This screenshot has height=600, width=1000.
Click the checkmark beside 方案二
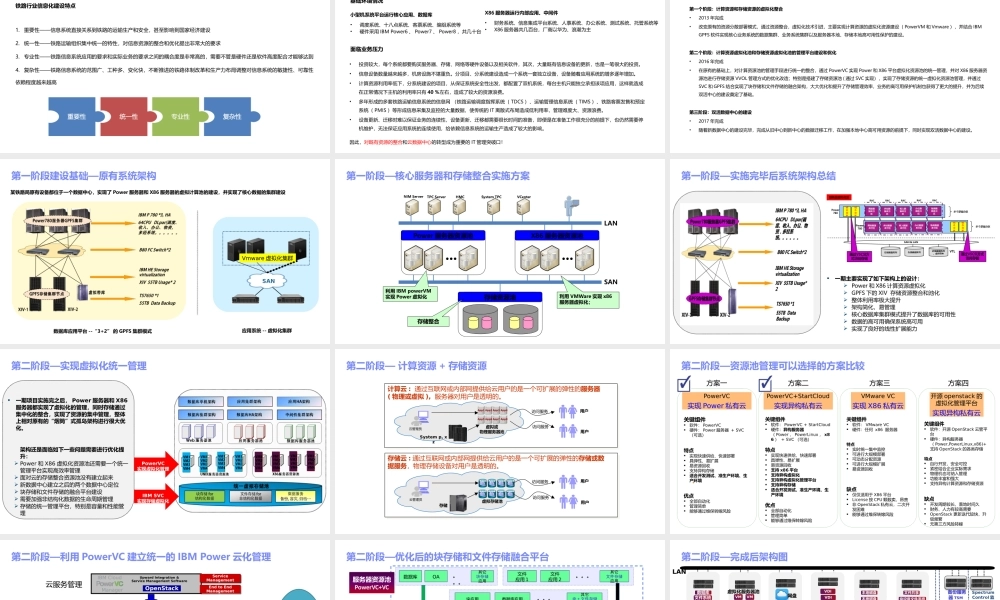(x=765, y=383)
